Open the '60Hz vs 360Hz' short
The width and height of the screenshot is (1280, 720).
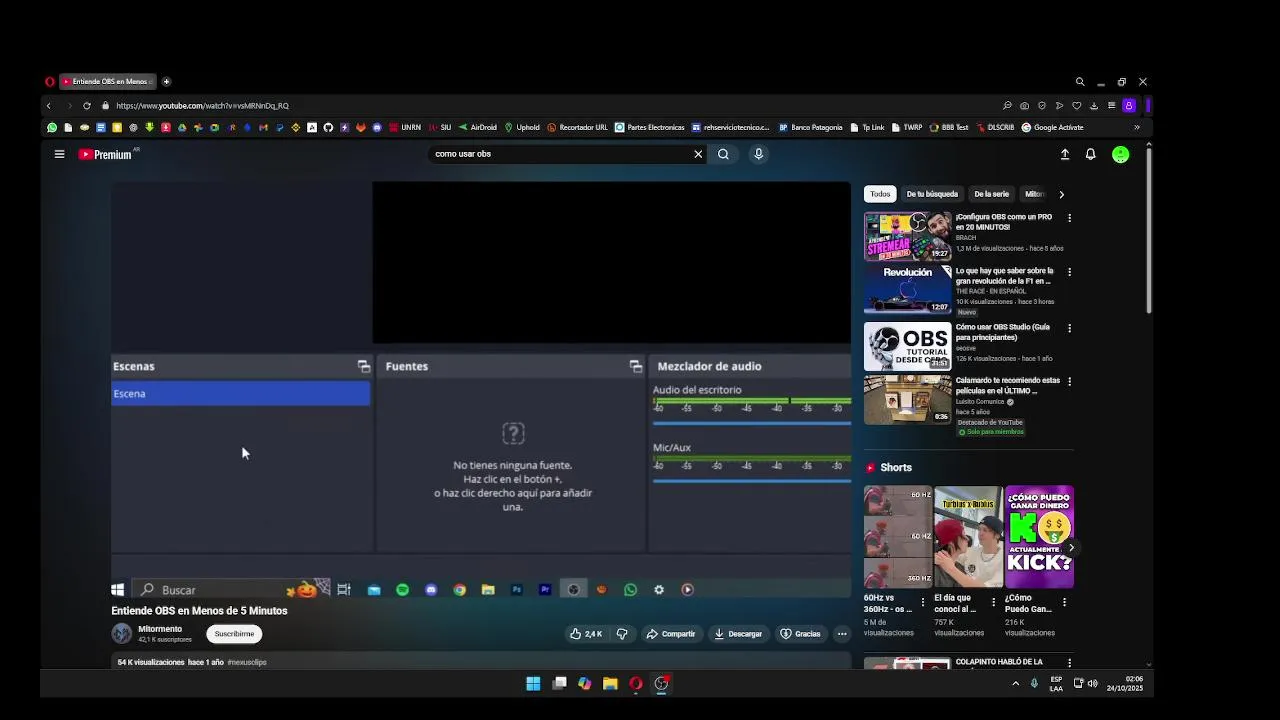[x=897, y=537]
